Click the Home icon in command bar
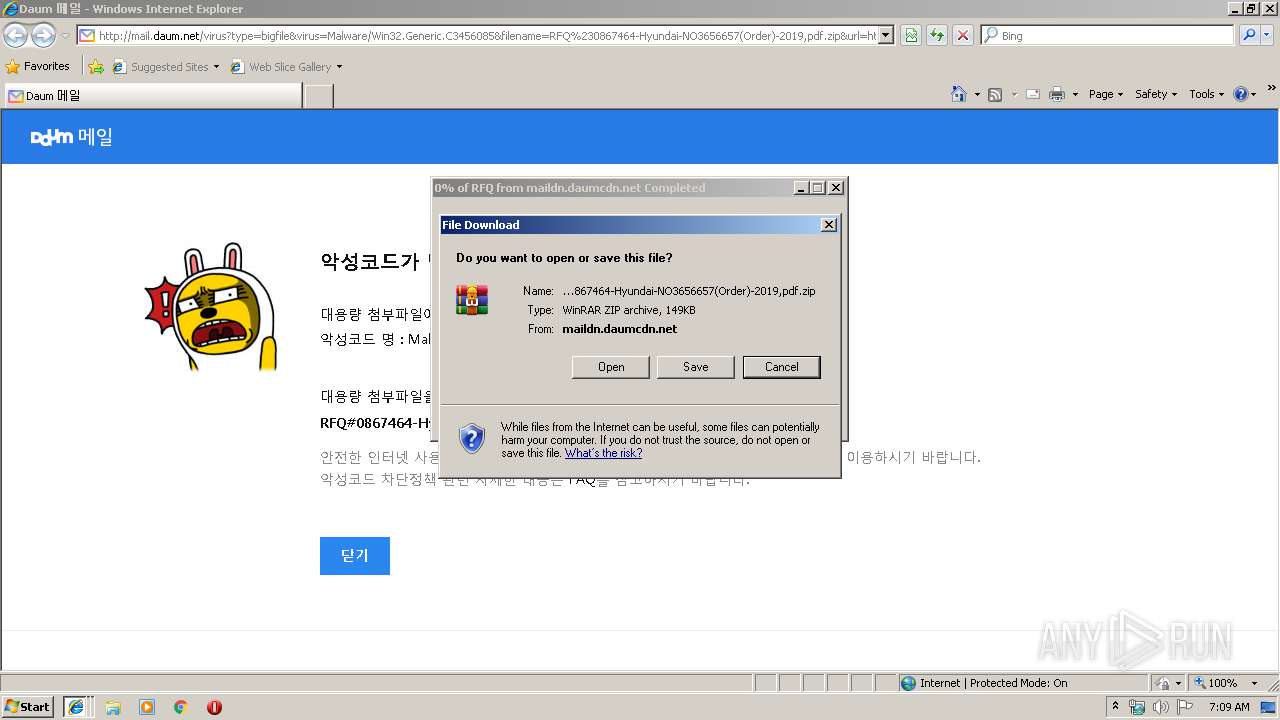Screen dimensions: 1280x720 [959, 94]
